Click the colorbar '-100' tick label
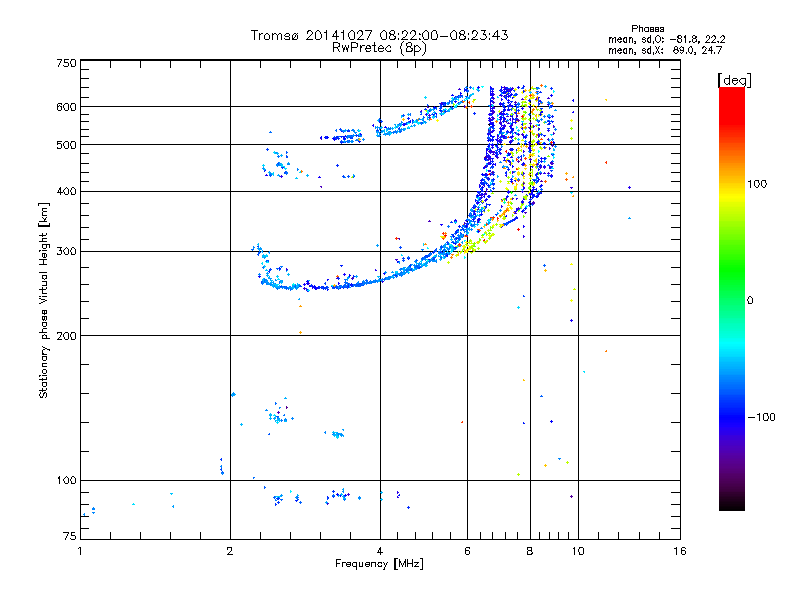 (x=761, y=417)
